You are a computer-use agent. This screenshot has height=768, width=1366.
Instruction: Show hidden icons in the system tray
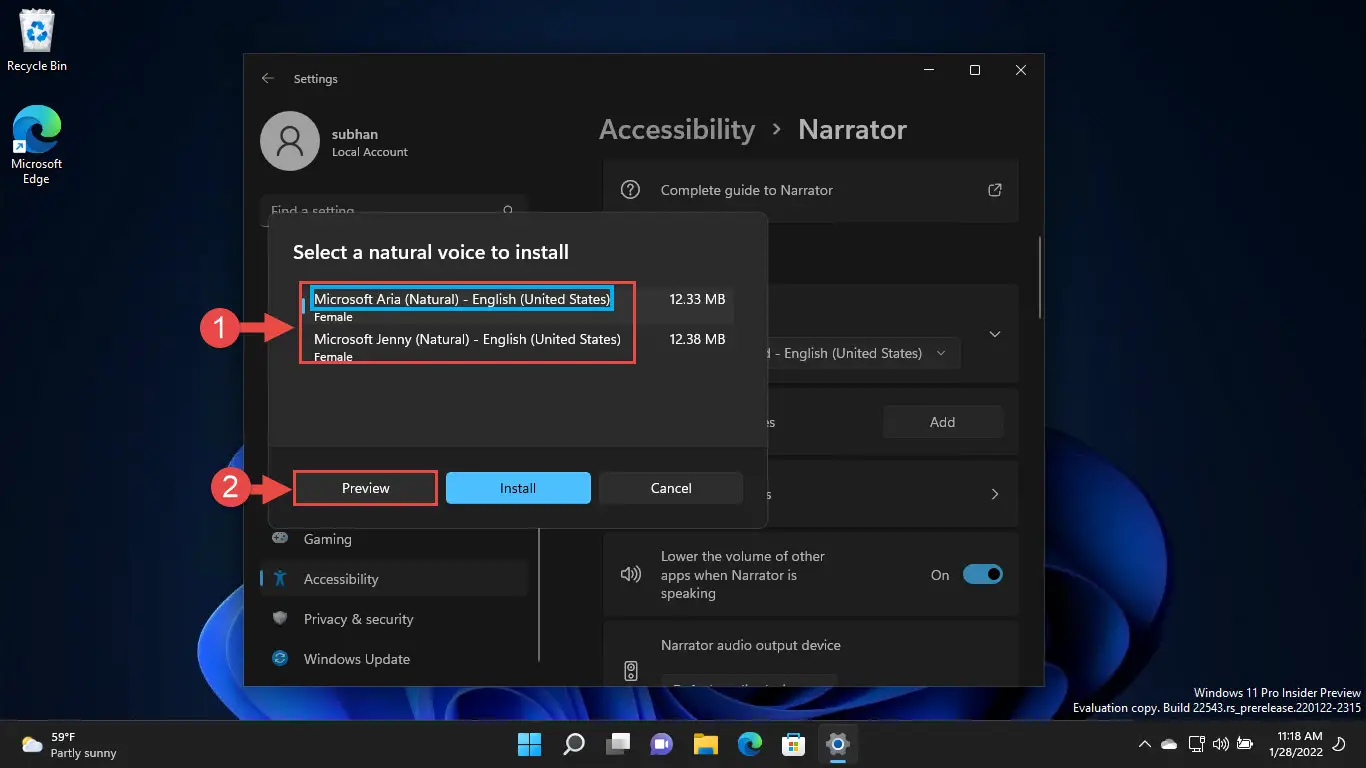tap(1145, 744)
